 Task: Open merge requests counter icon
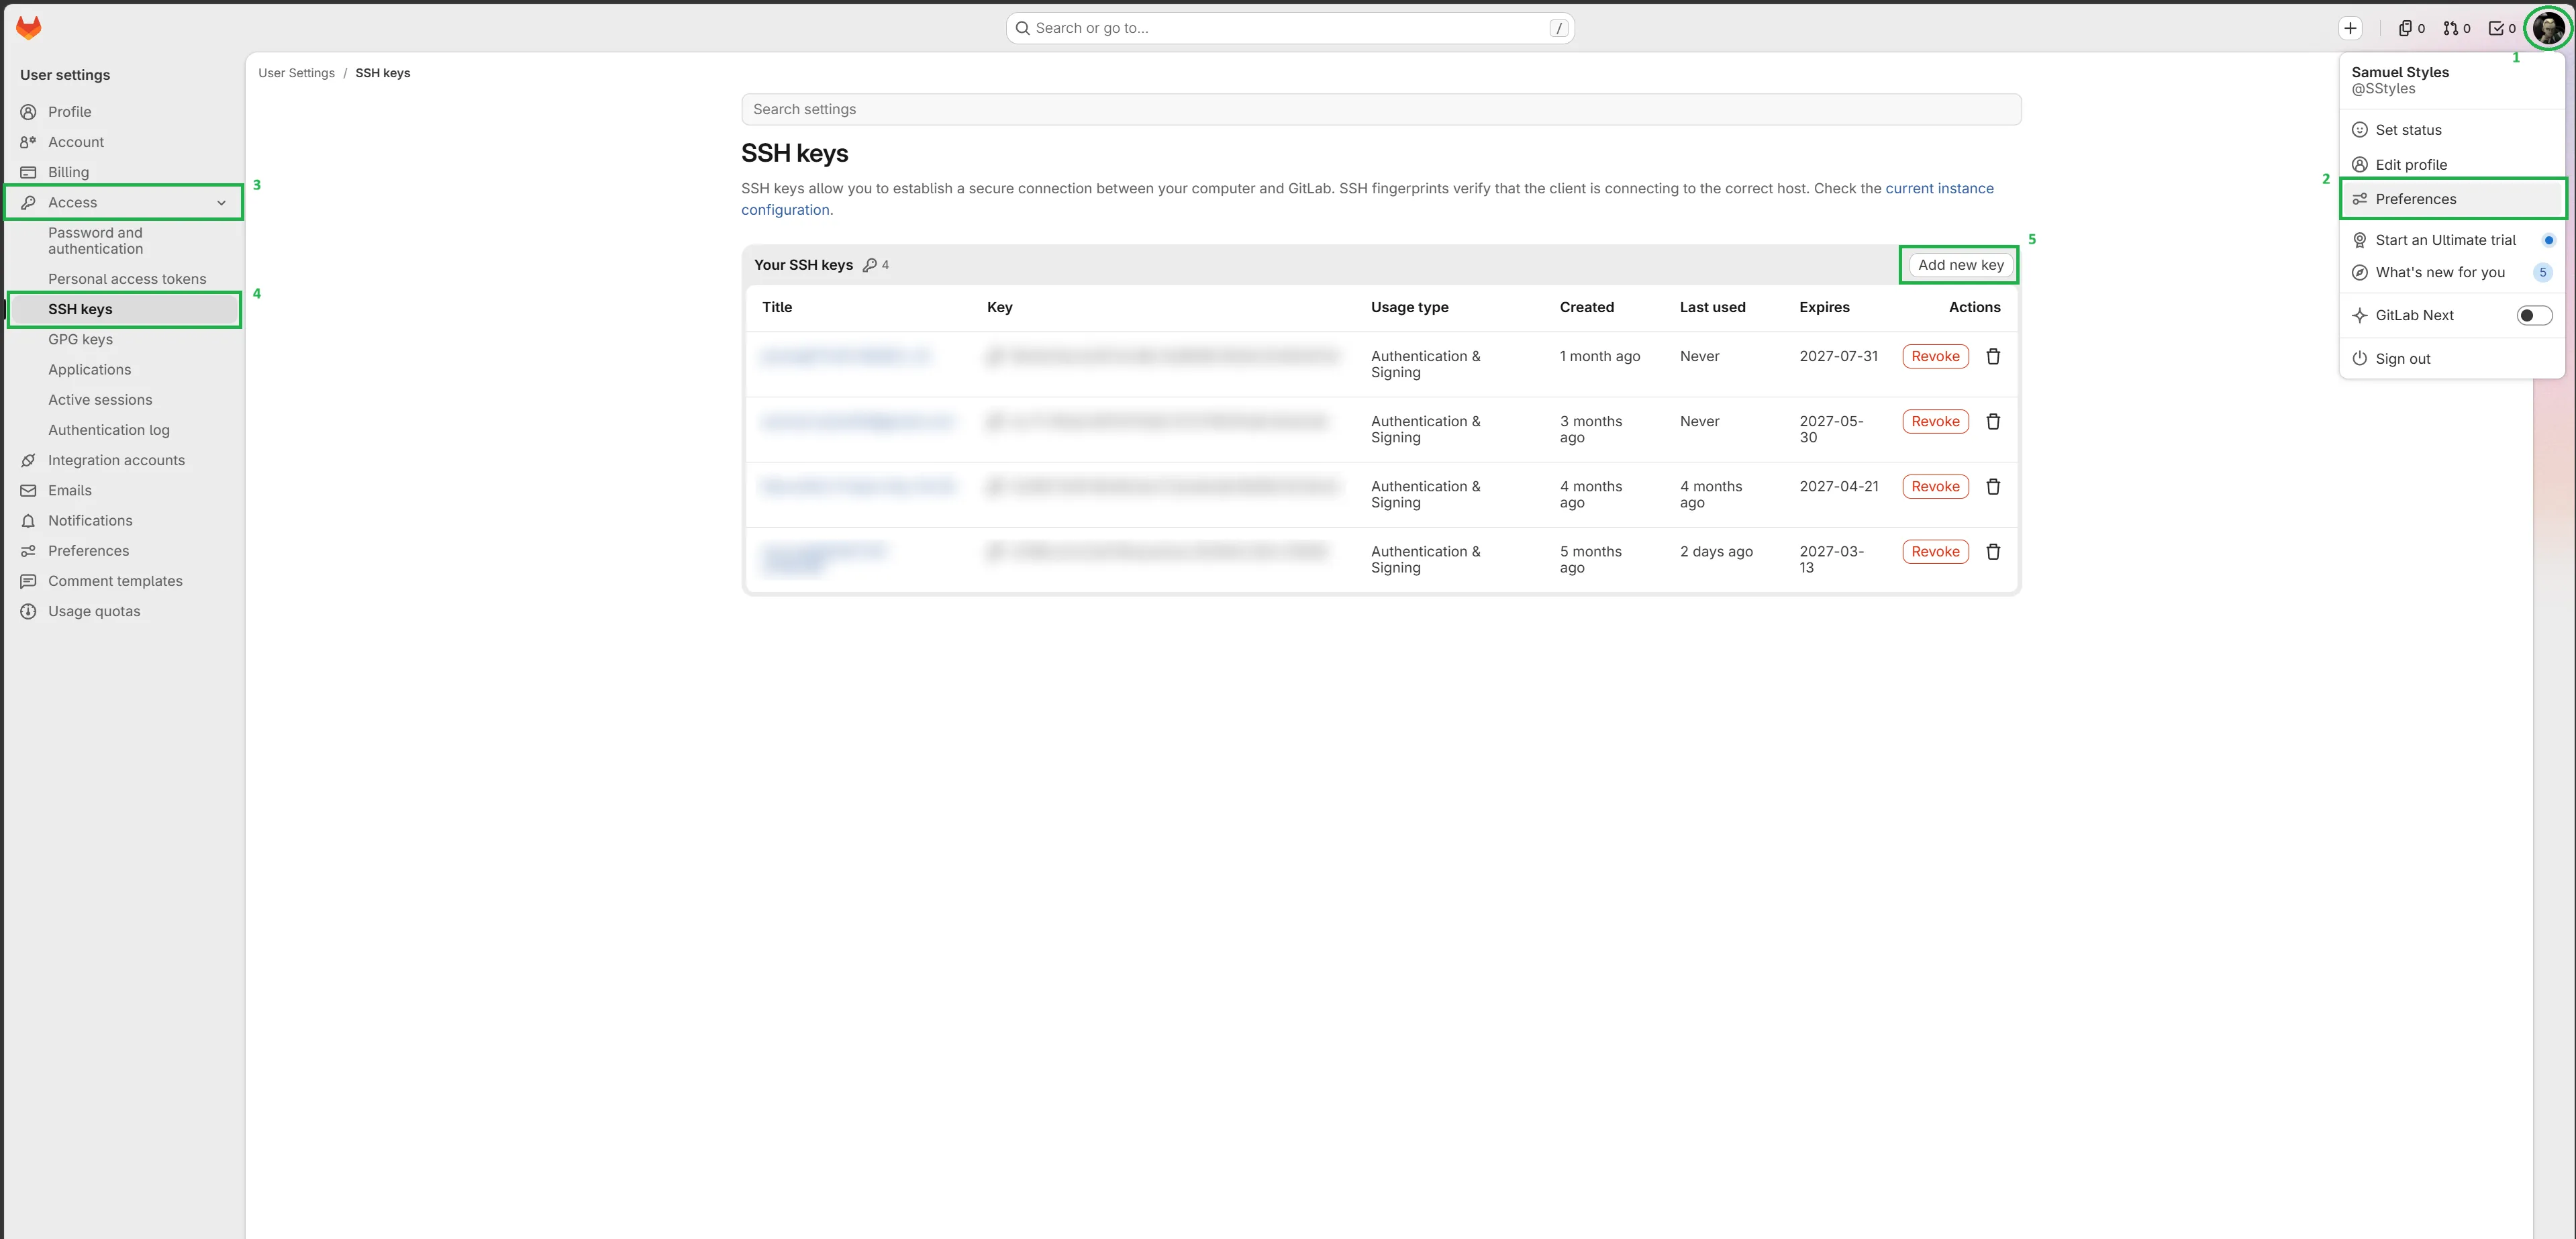click(x=2456, y=28)
